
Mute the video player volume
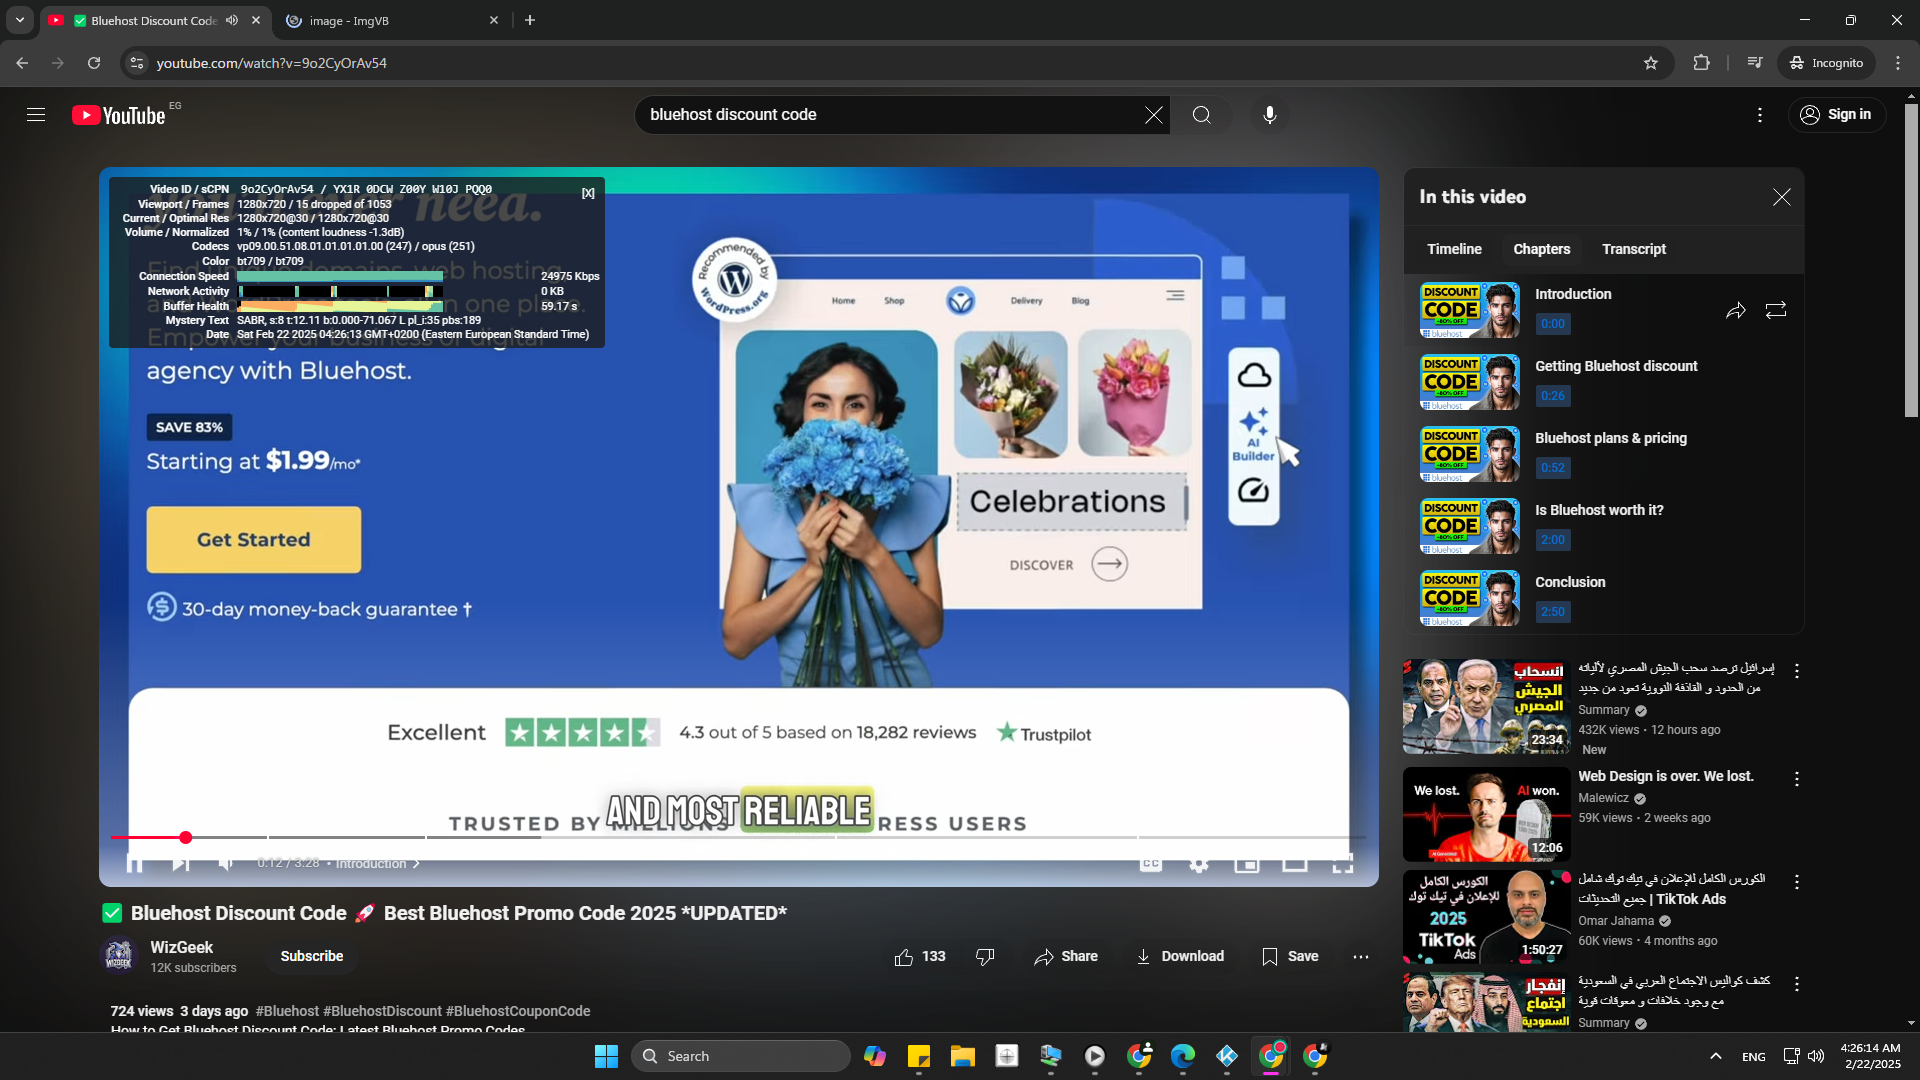(226, 863)
